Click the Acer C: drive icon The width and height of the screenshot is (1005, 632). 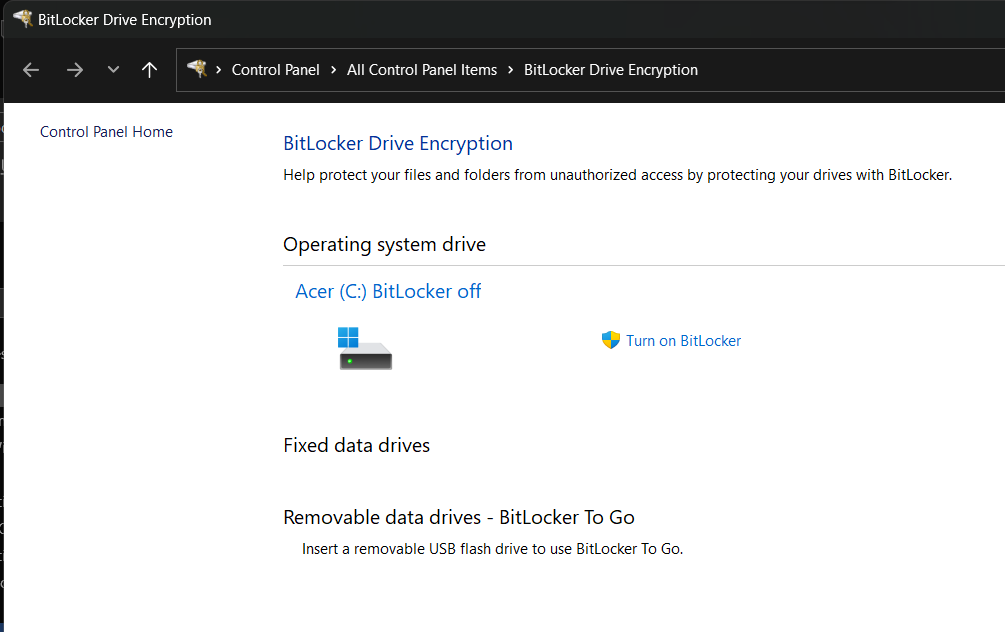(x=365, y=348)
